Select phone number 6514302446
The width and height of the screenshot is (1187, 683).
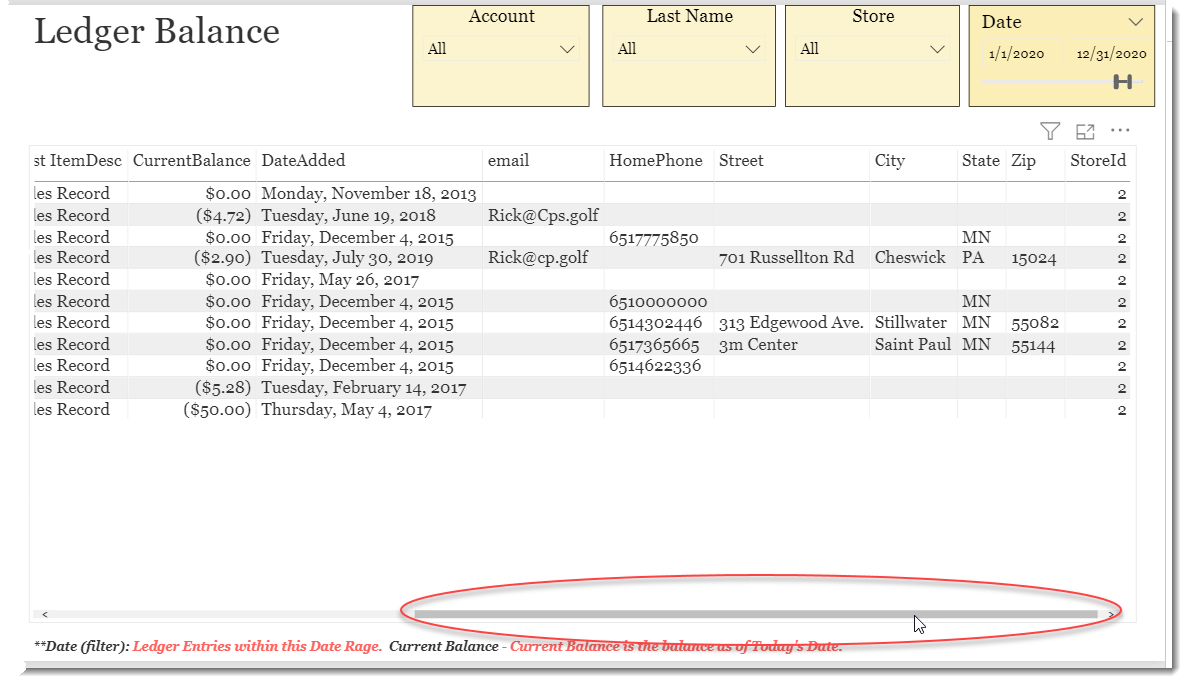pos(655,323)
